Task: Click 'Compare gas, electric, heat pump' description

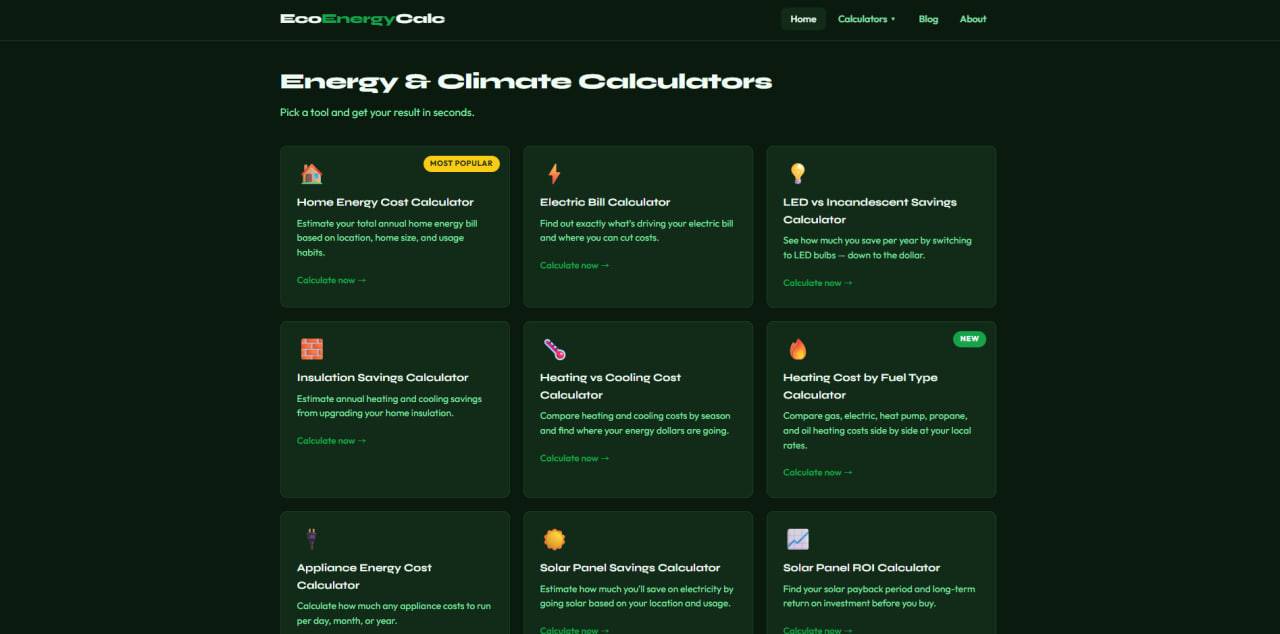Action: tap(877, 431)
